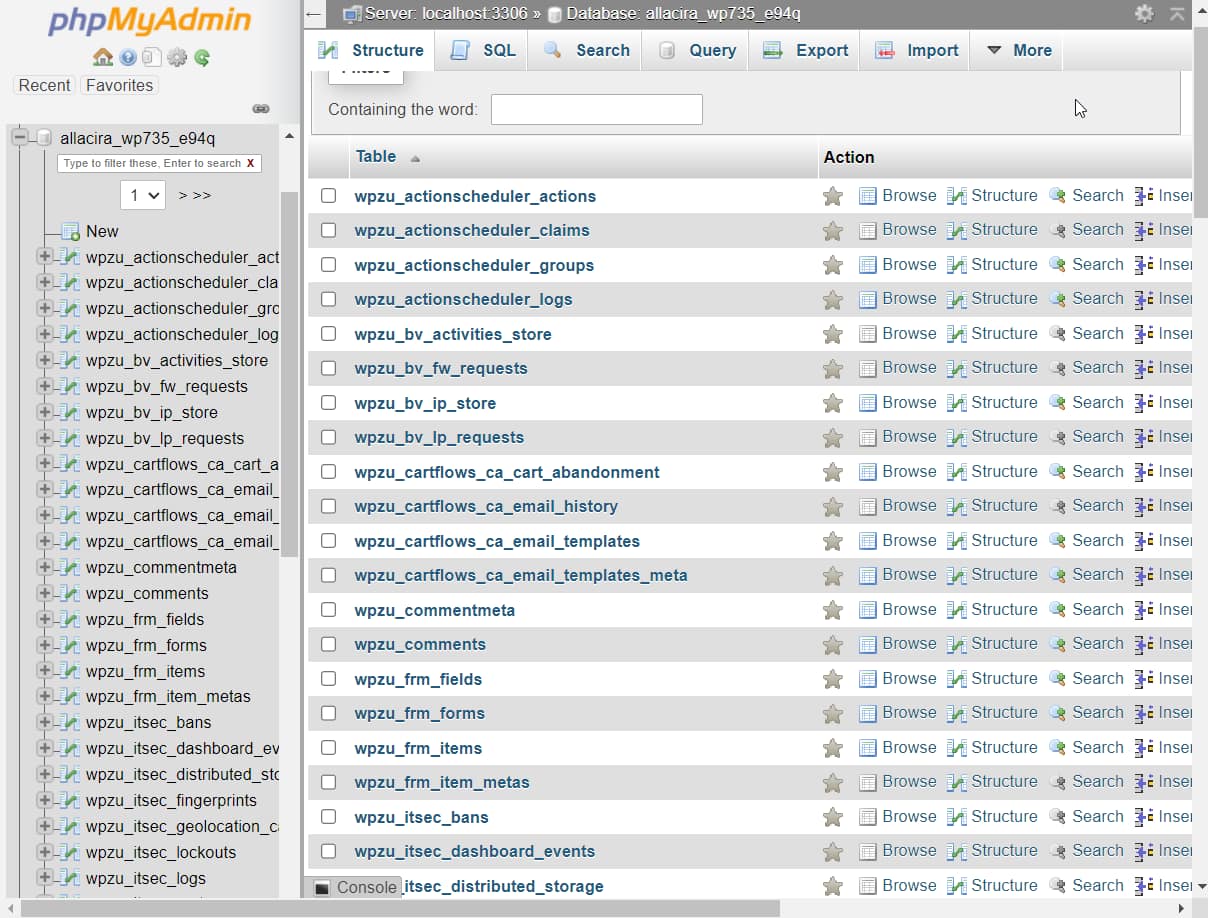Switch to the SQL tab

pyautogui.click(x=481, y=50)
